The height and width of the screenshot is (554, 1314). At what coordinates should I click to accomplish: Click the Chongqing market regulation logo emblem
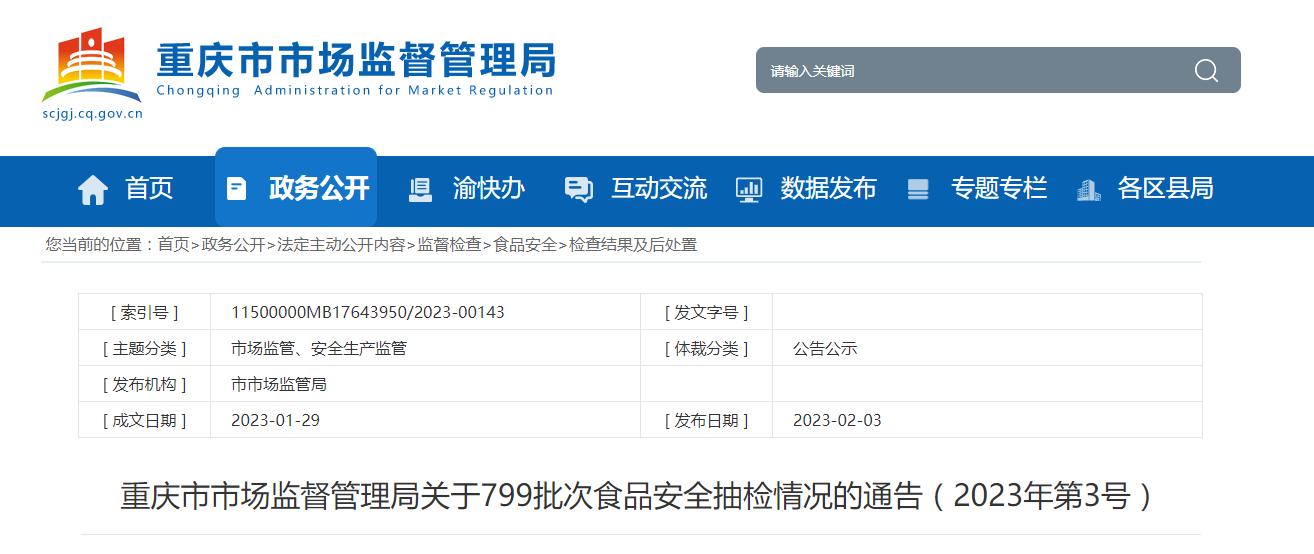click(91, 65)
